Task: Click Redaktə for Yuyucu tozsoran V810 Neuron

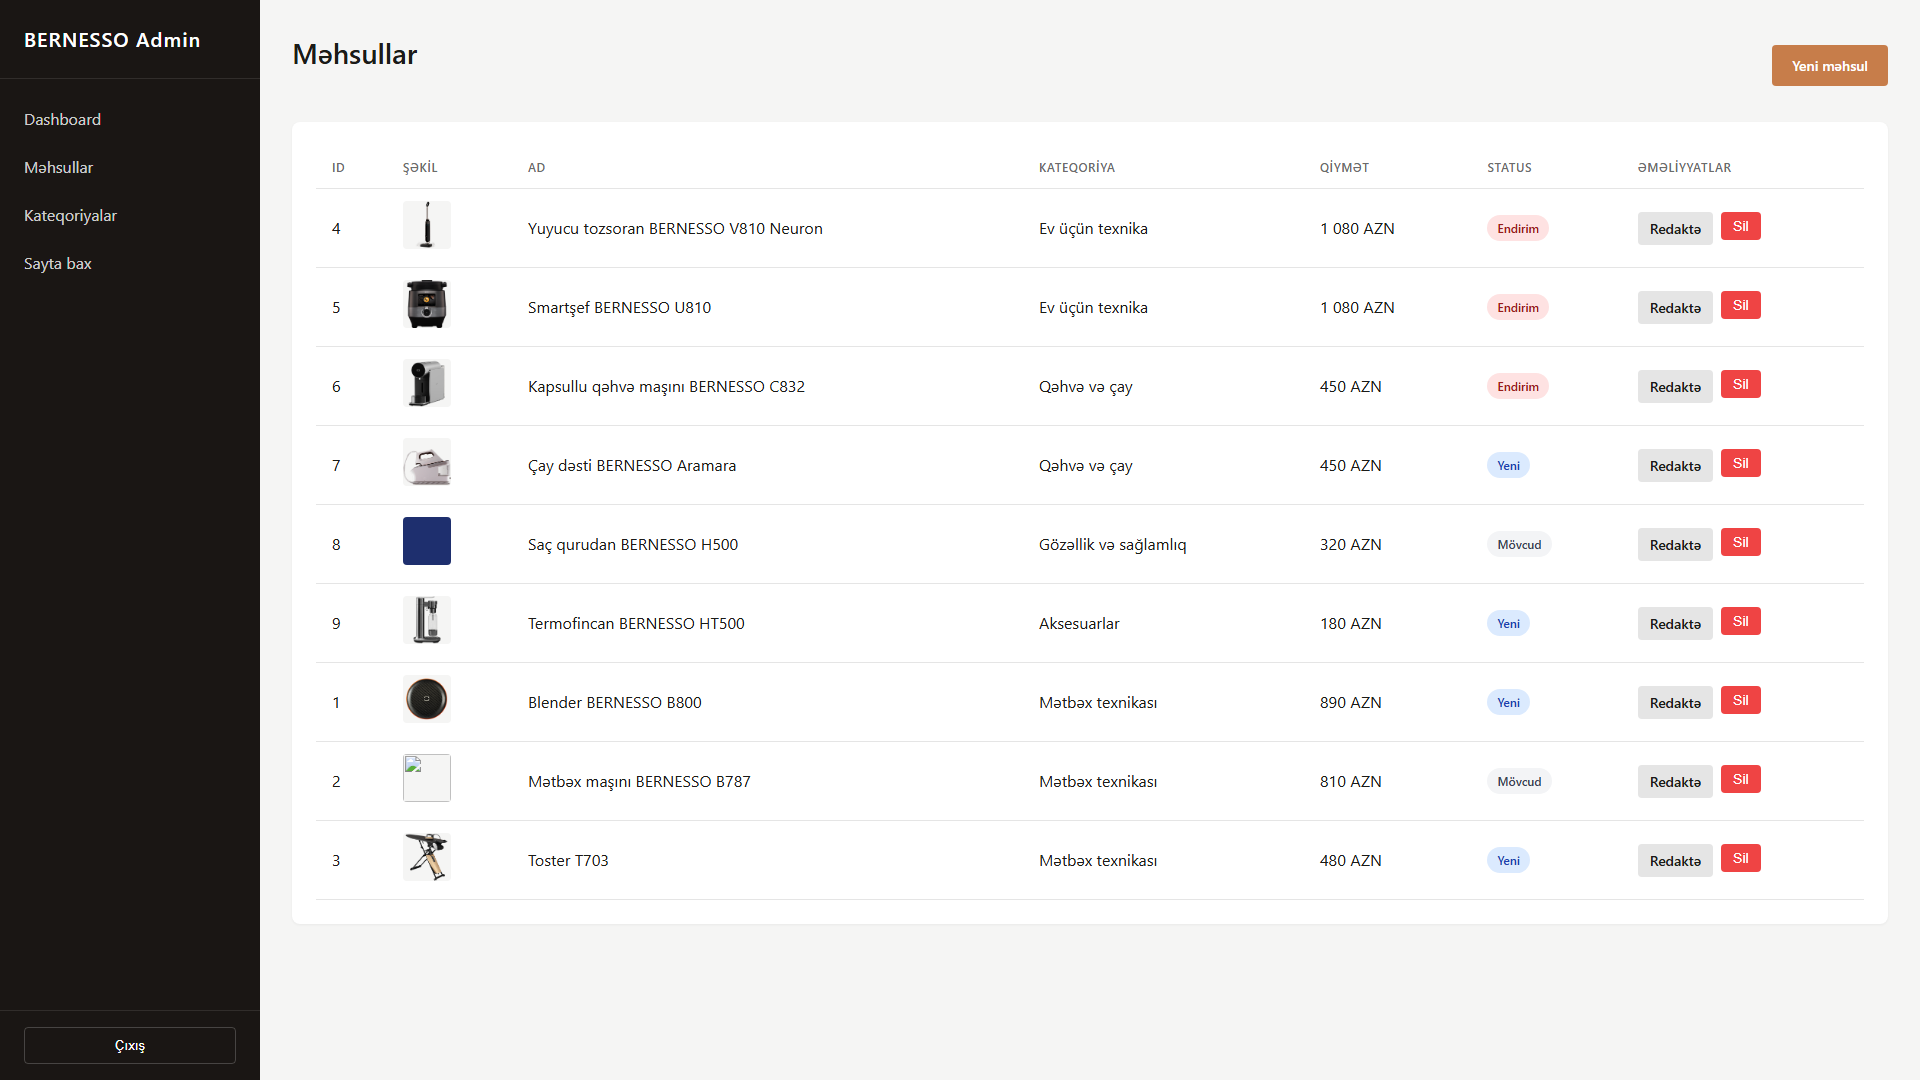Action: click(x=1675, y=228)
